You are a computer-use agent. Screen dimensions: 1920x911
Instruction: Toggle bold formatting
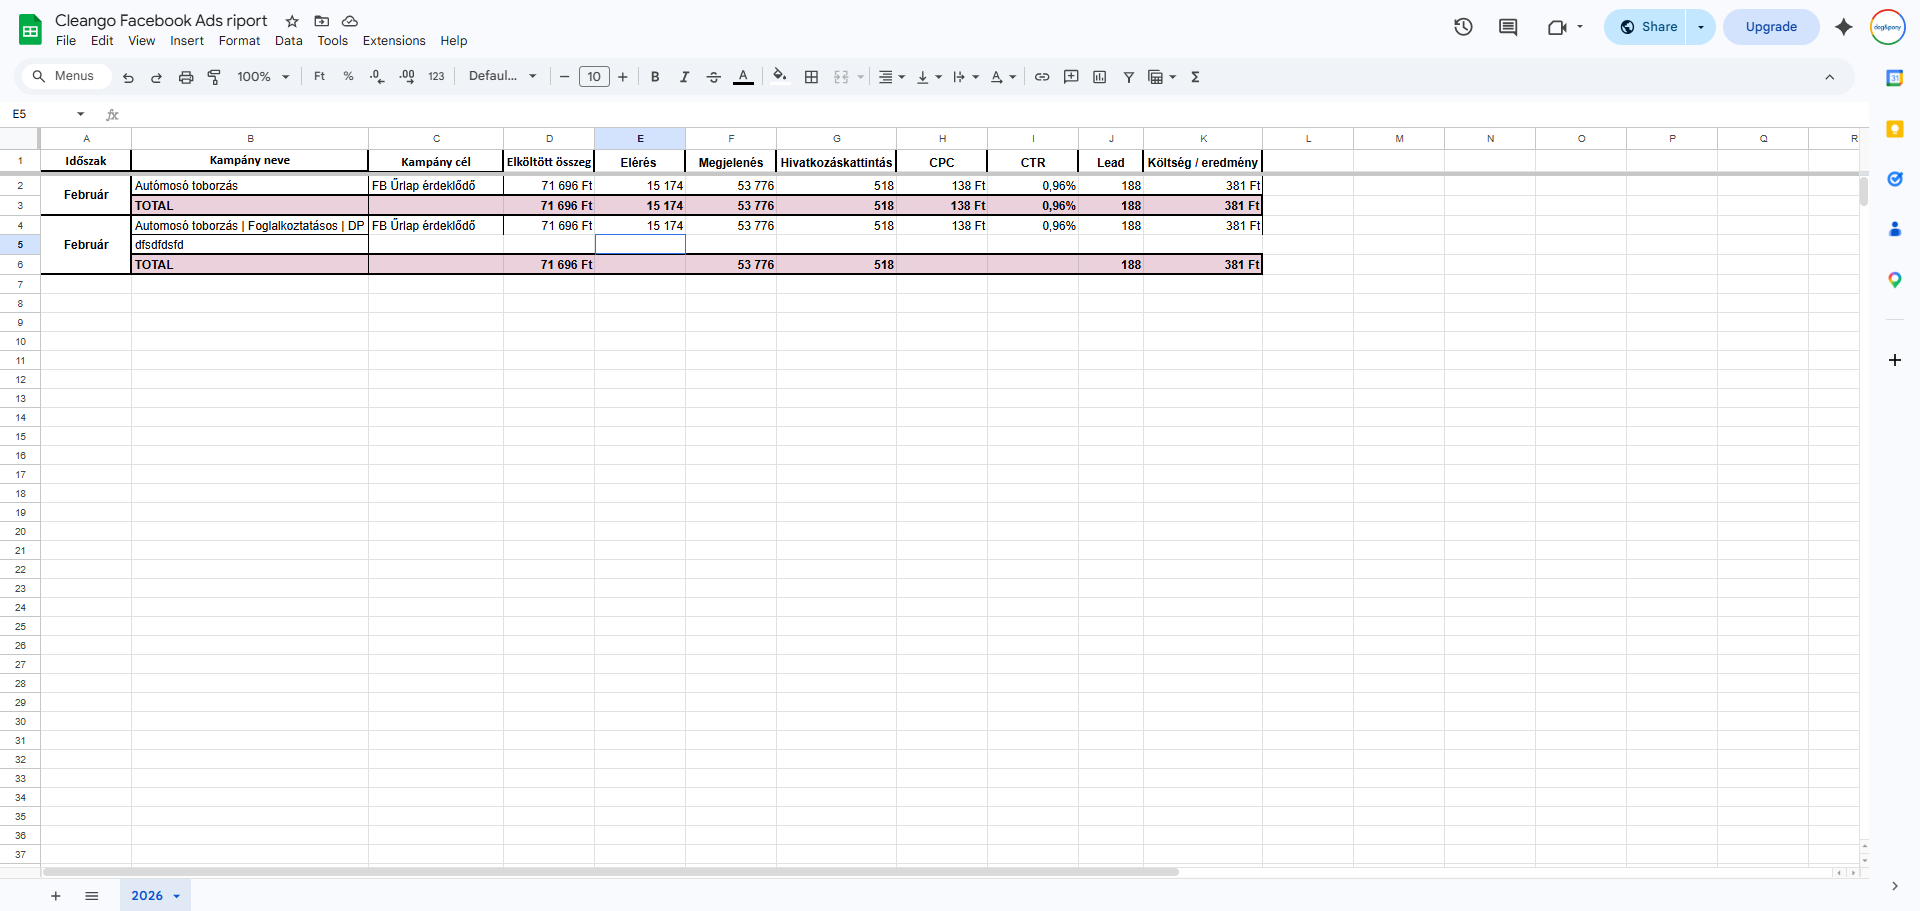click(x=655, y=77)
